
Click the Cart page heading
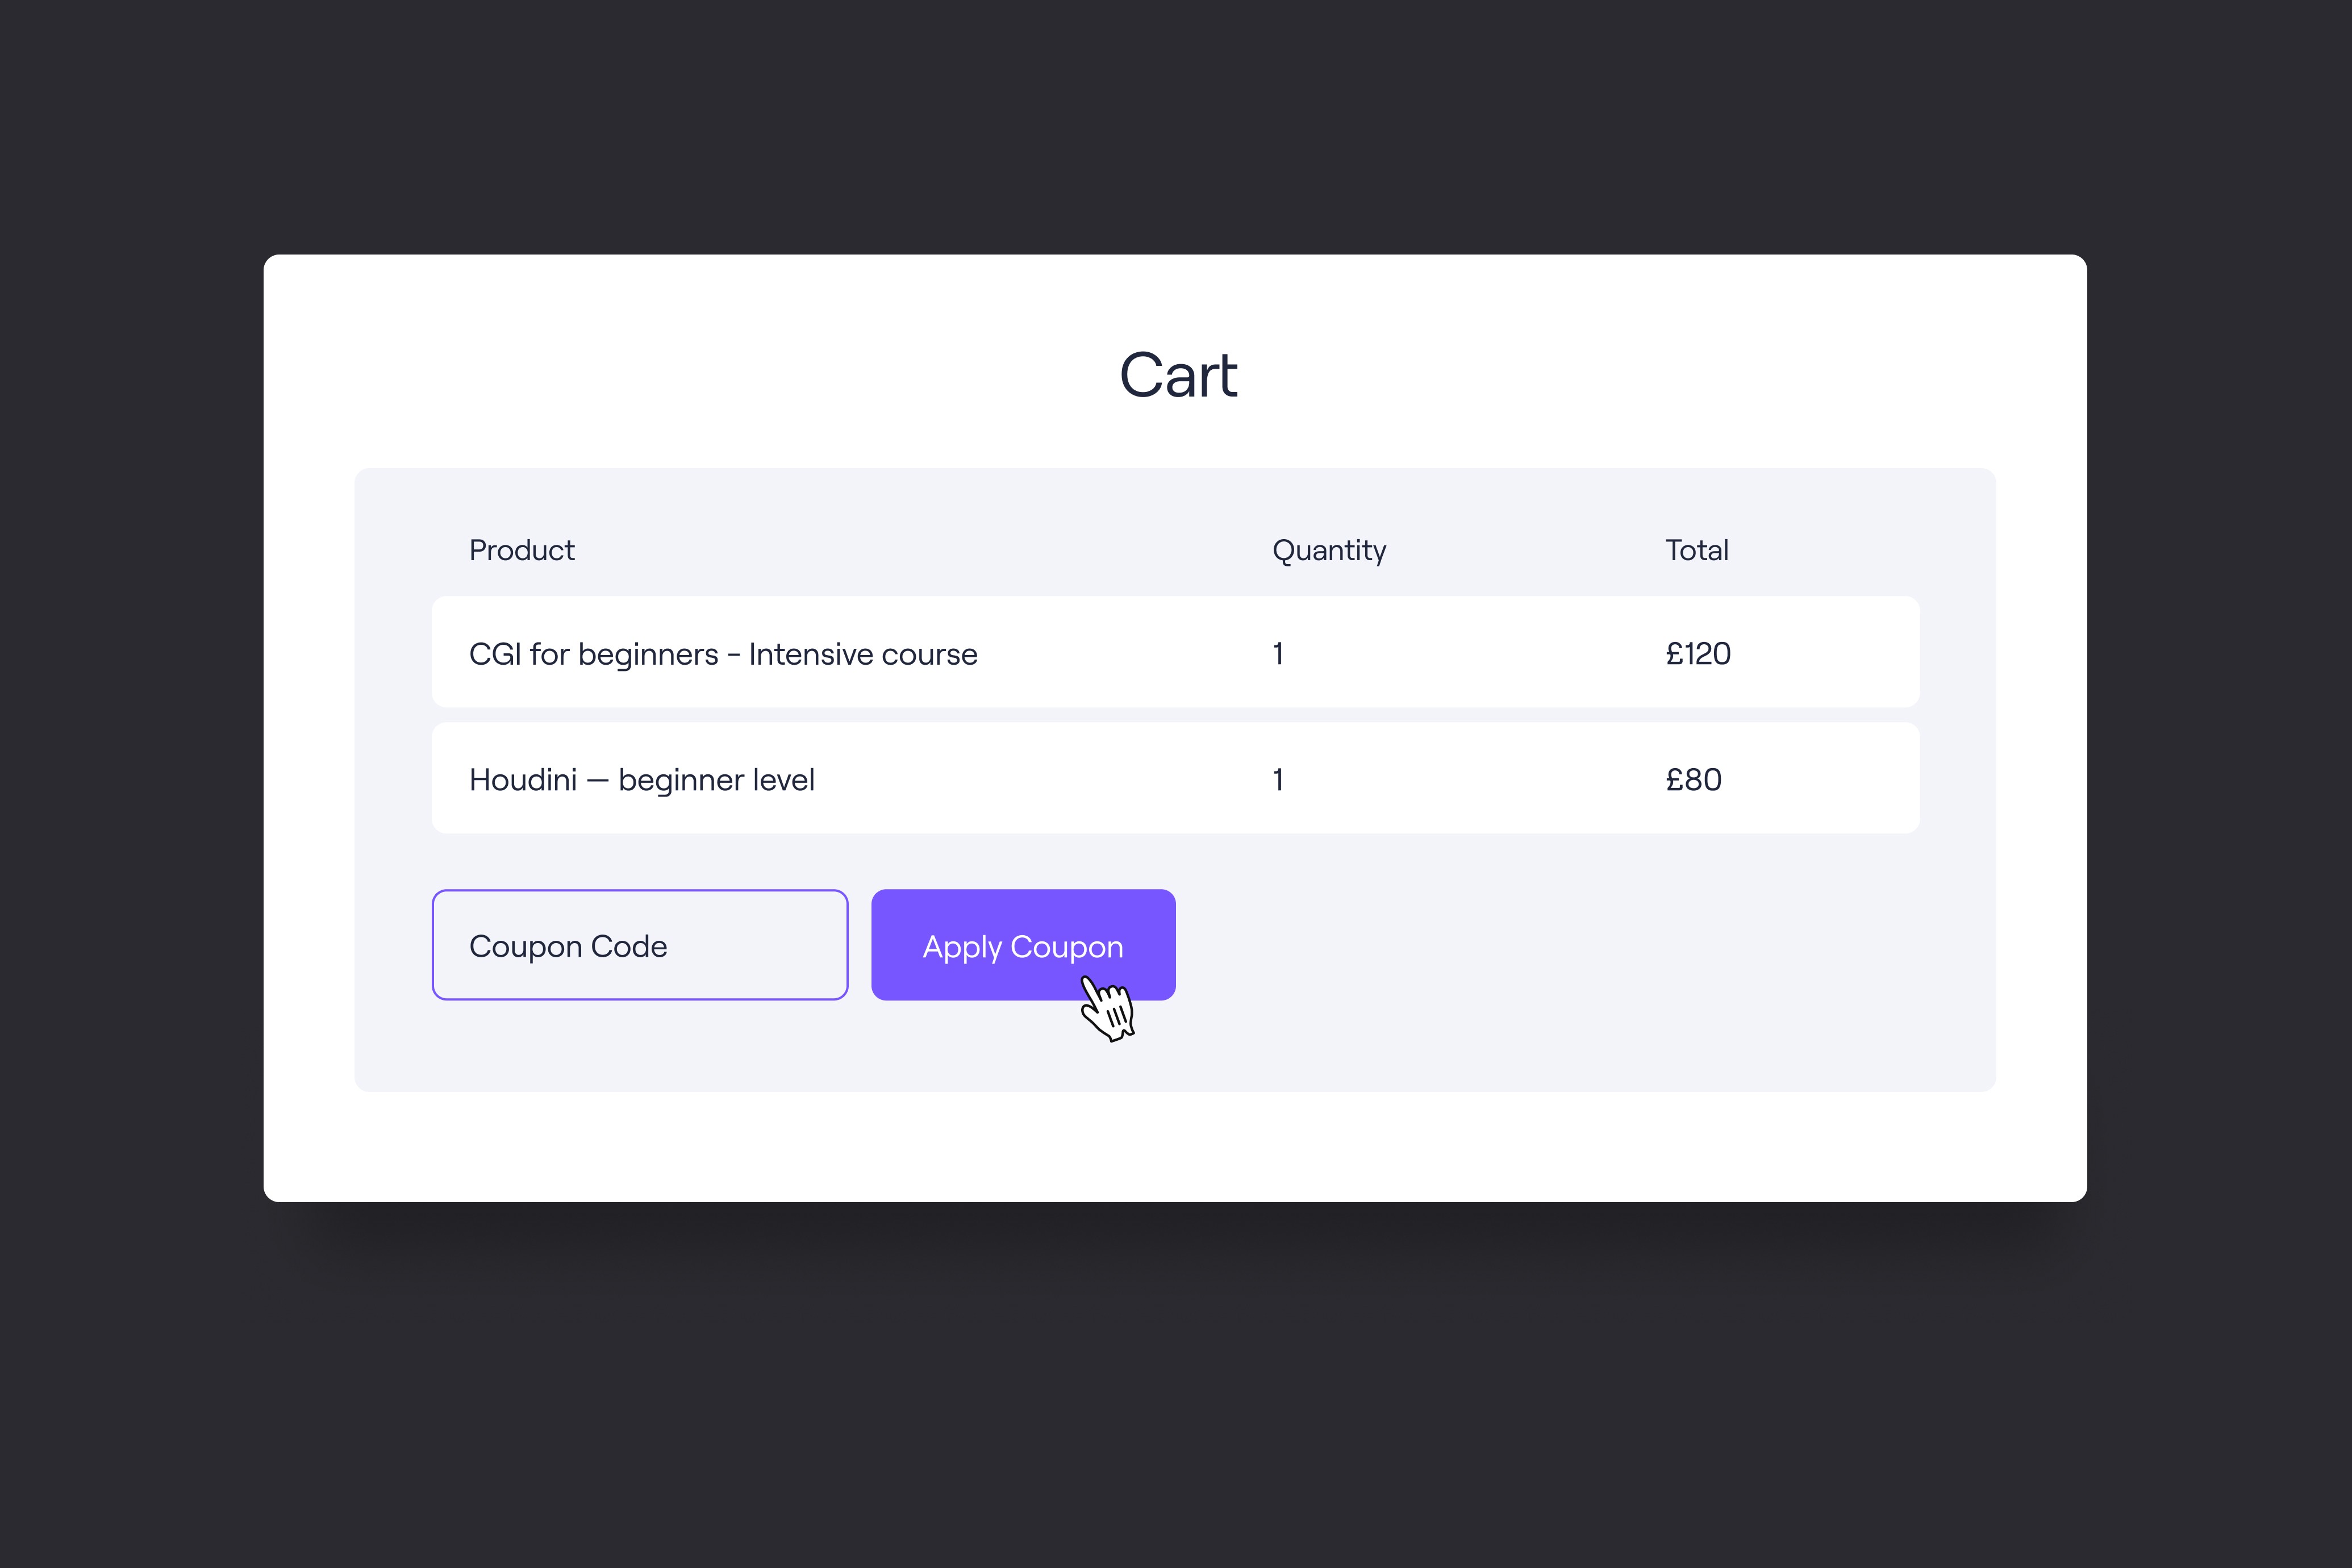[x=1177, y=376]
